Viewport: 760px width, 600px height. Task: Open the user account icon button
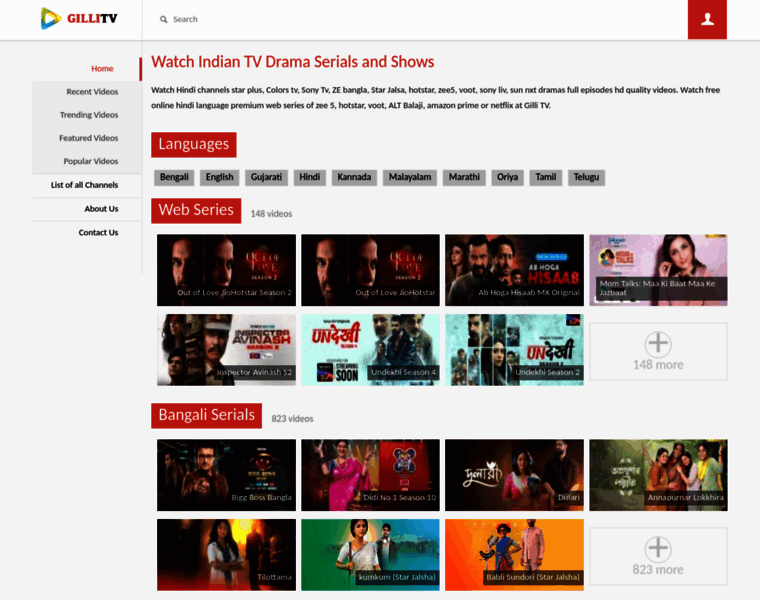707,19
